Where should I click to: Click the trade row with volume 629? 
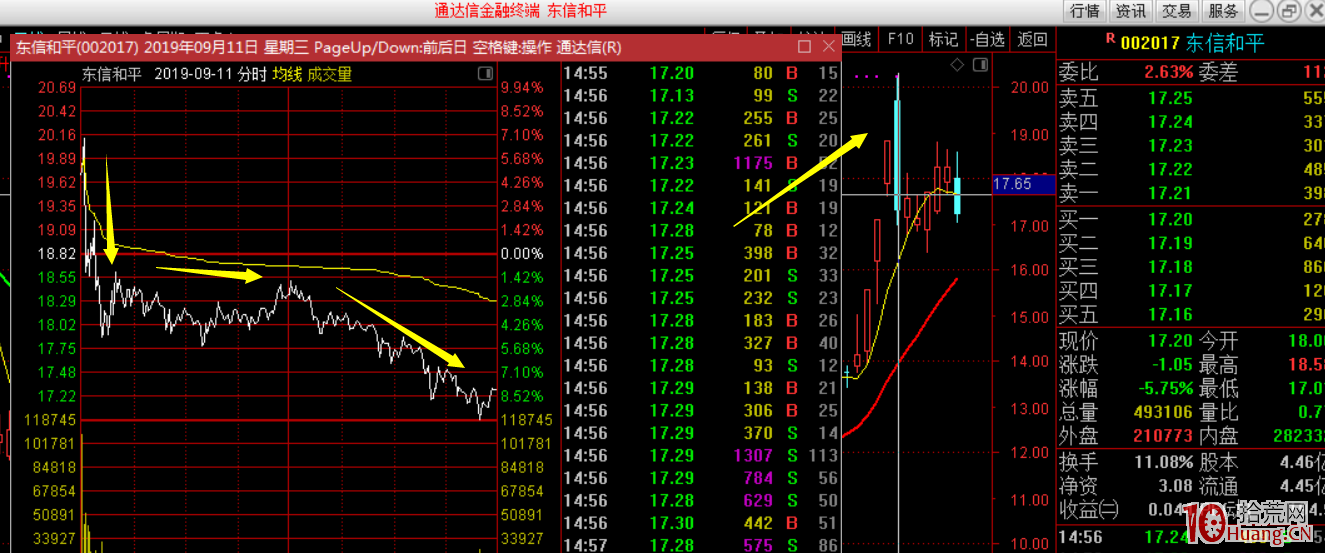[x=701, y=500]
